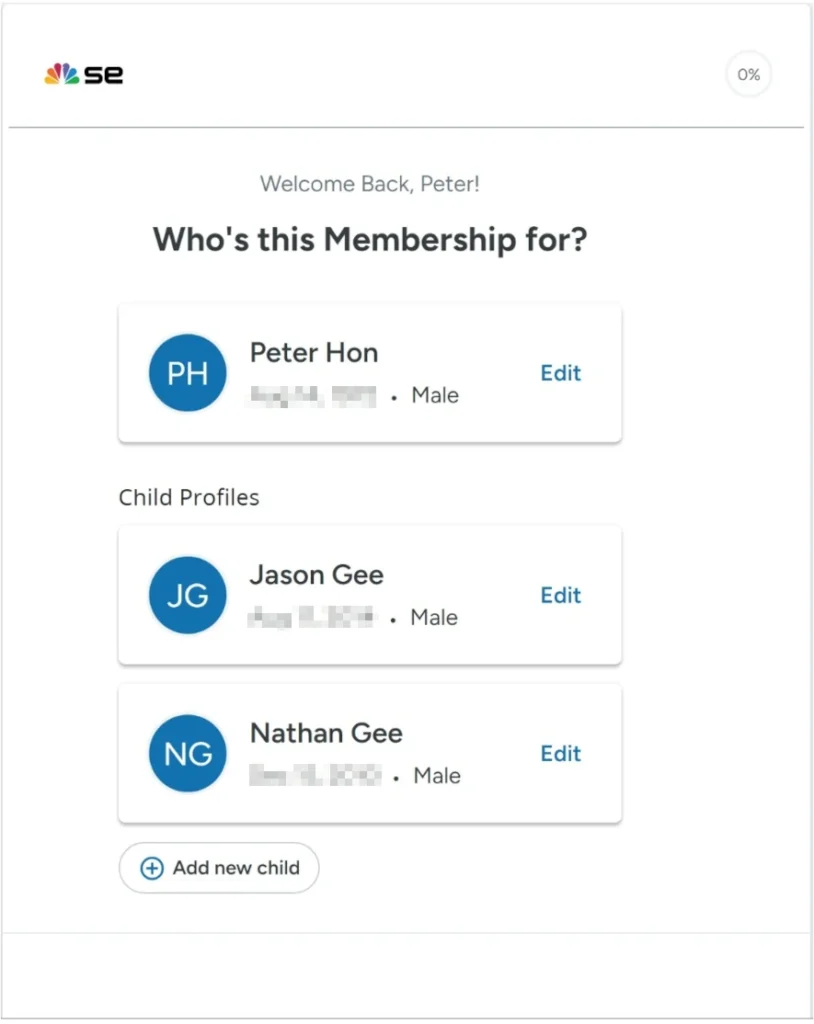814x1024 pixels.
Task: Select the Peter Hon name text
Action: point(314,352)
